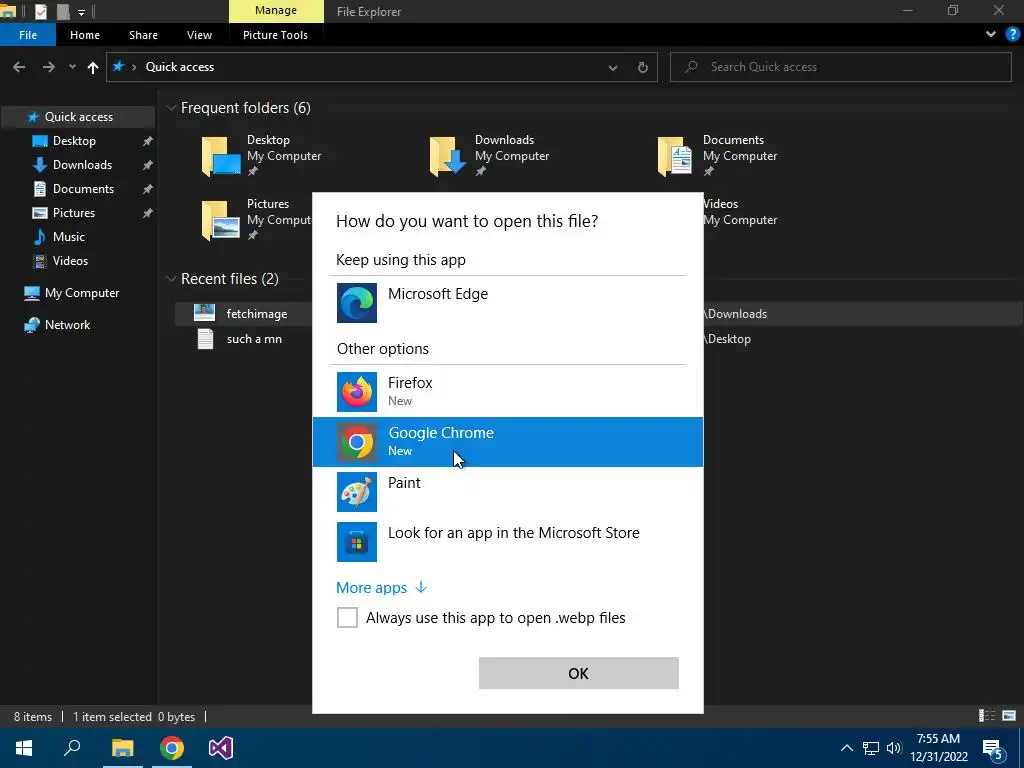Select the Documents frequent folder icon
The width and height of the screenshot is (1024, 768).
coord(675,156)
